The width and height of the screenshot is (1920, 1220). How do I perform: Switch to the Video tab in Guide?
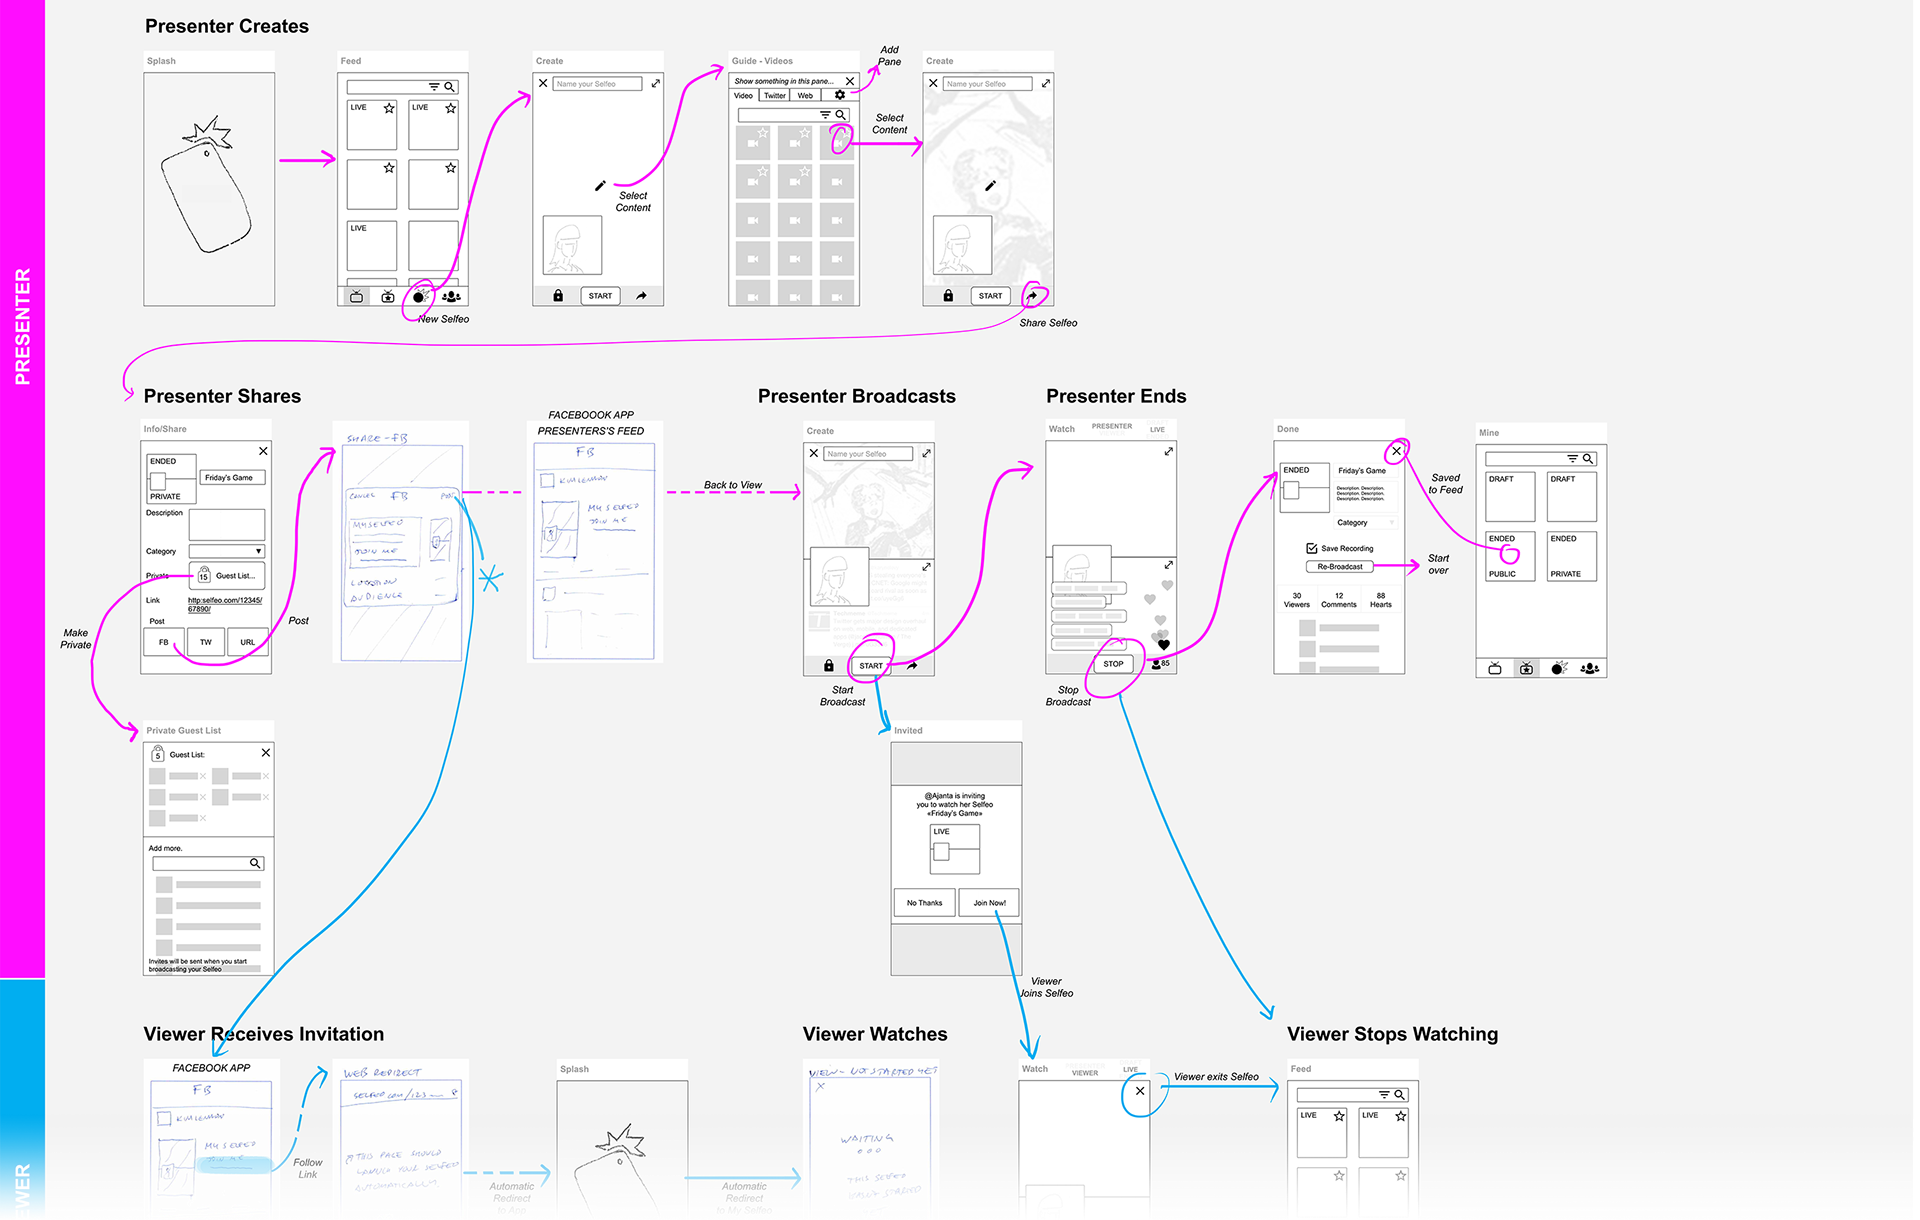pos(744,96)
